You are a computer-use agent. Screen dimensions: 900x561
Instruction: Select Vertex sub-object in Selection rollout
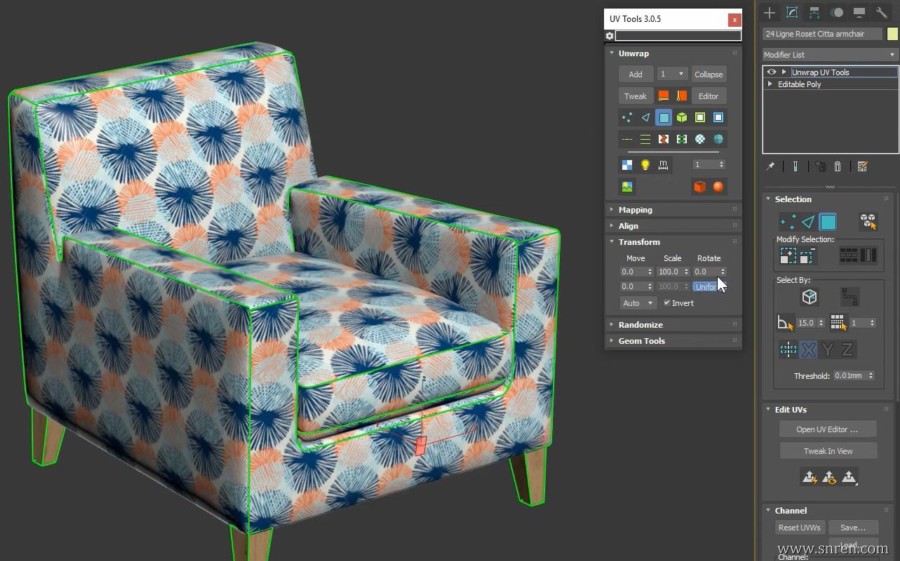pyautogui.click(x=788, y=222)
